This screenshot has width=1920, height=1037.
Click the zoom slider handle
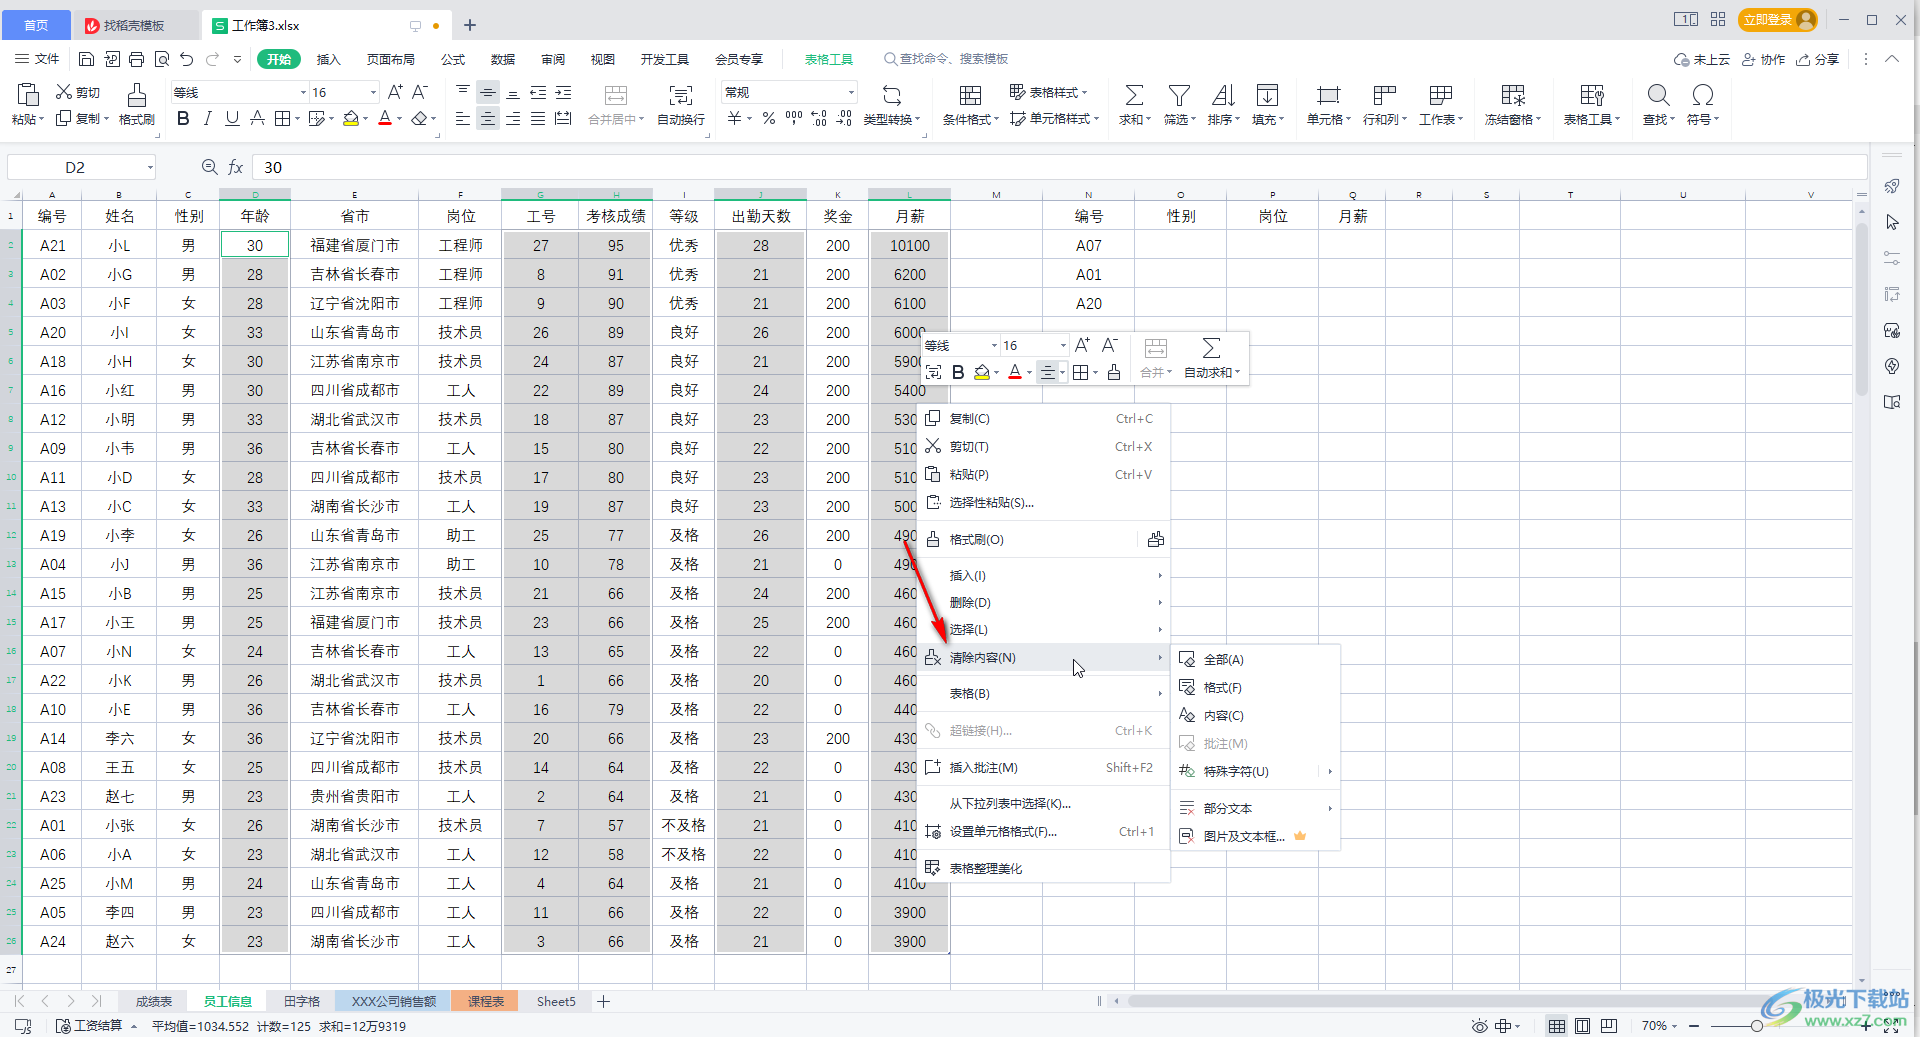[x=1757, y=1026]
